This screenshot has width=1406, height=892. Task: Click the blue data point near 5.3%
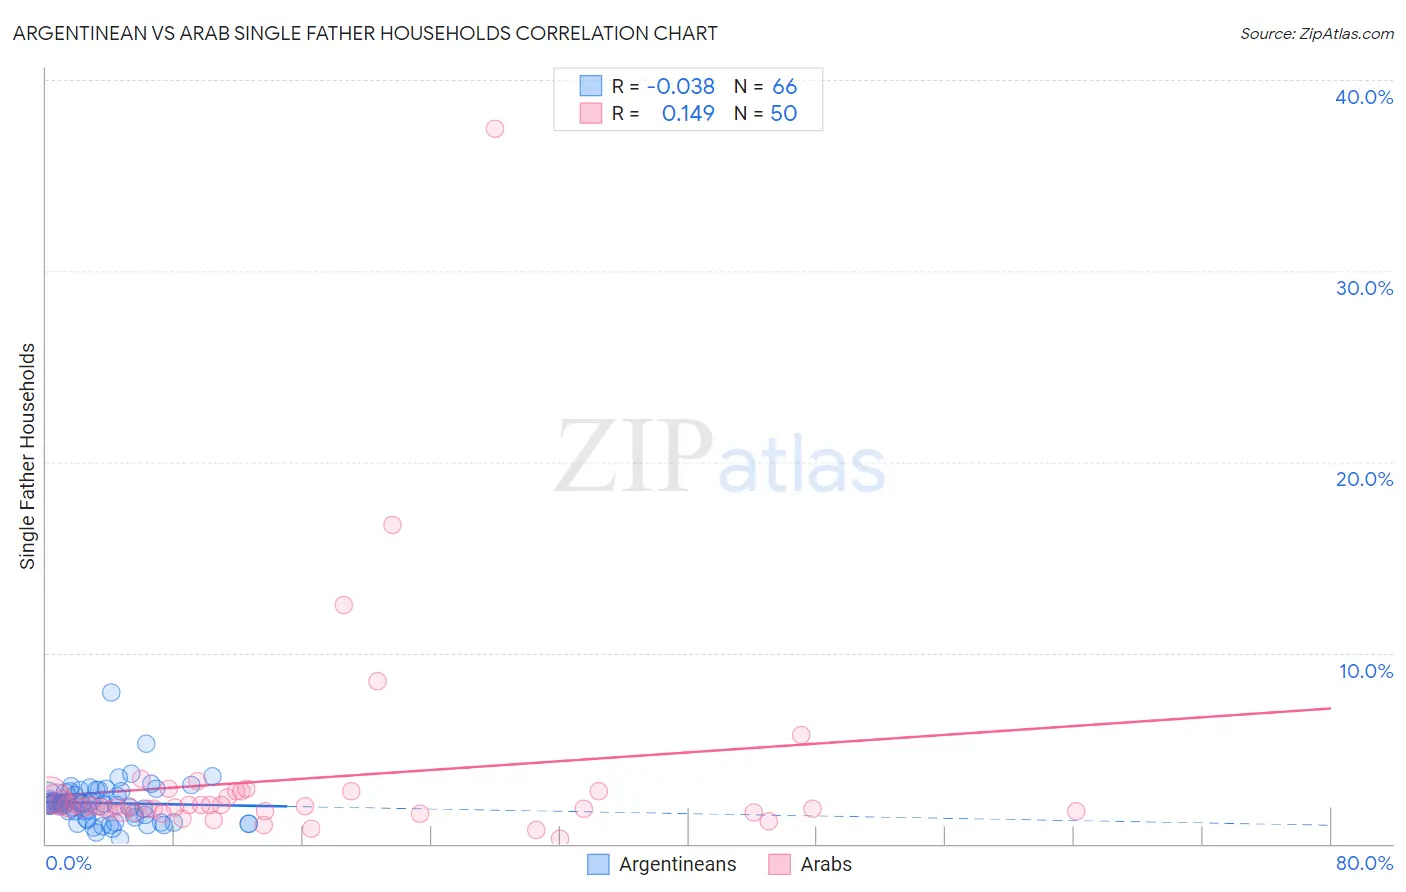tap(146, 743)
